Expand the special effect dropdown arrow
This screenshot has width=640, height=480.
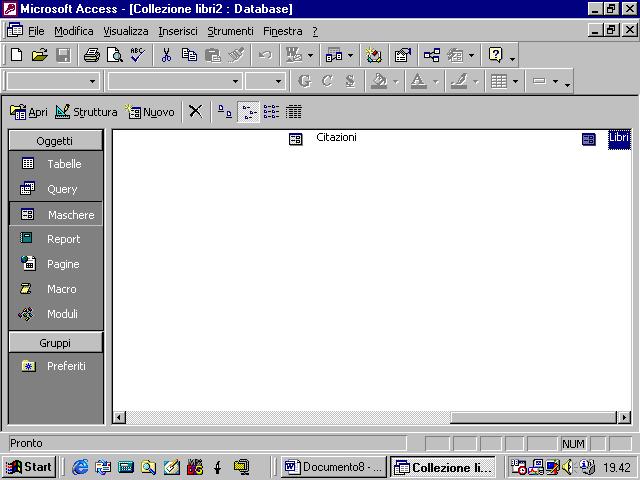tap(555, 82)
